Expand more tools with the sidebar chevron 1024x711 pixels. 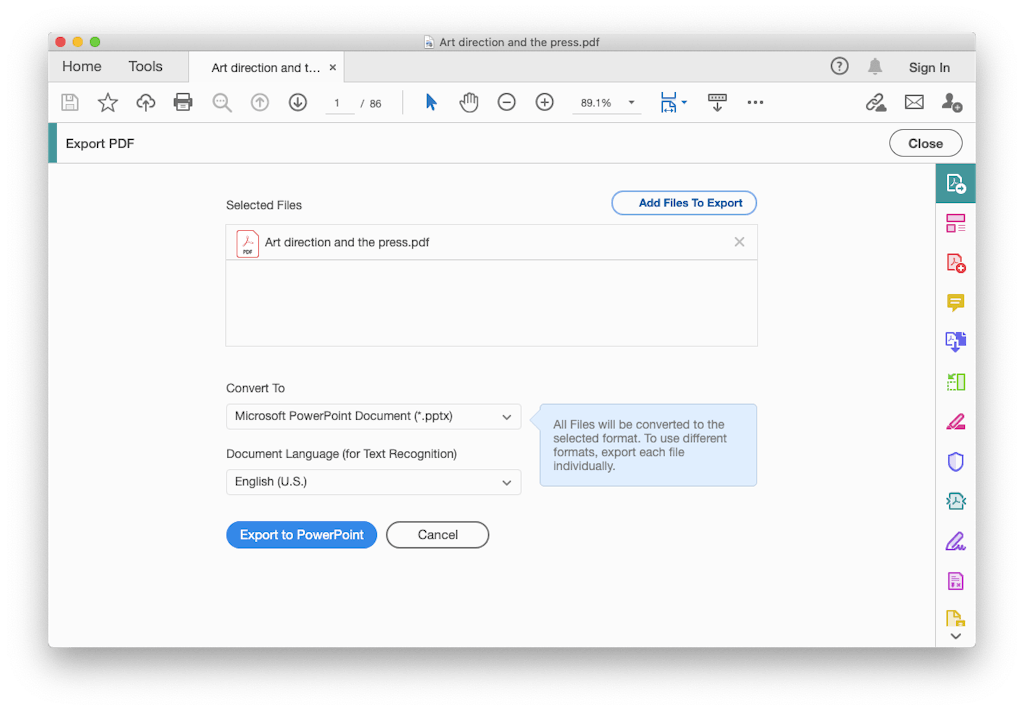pos(955,634)
